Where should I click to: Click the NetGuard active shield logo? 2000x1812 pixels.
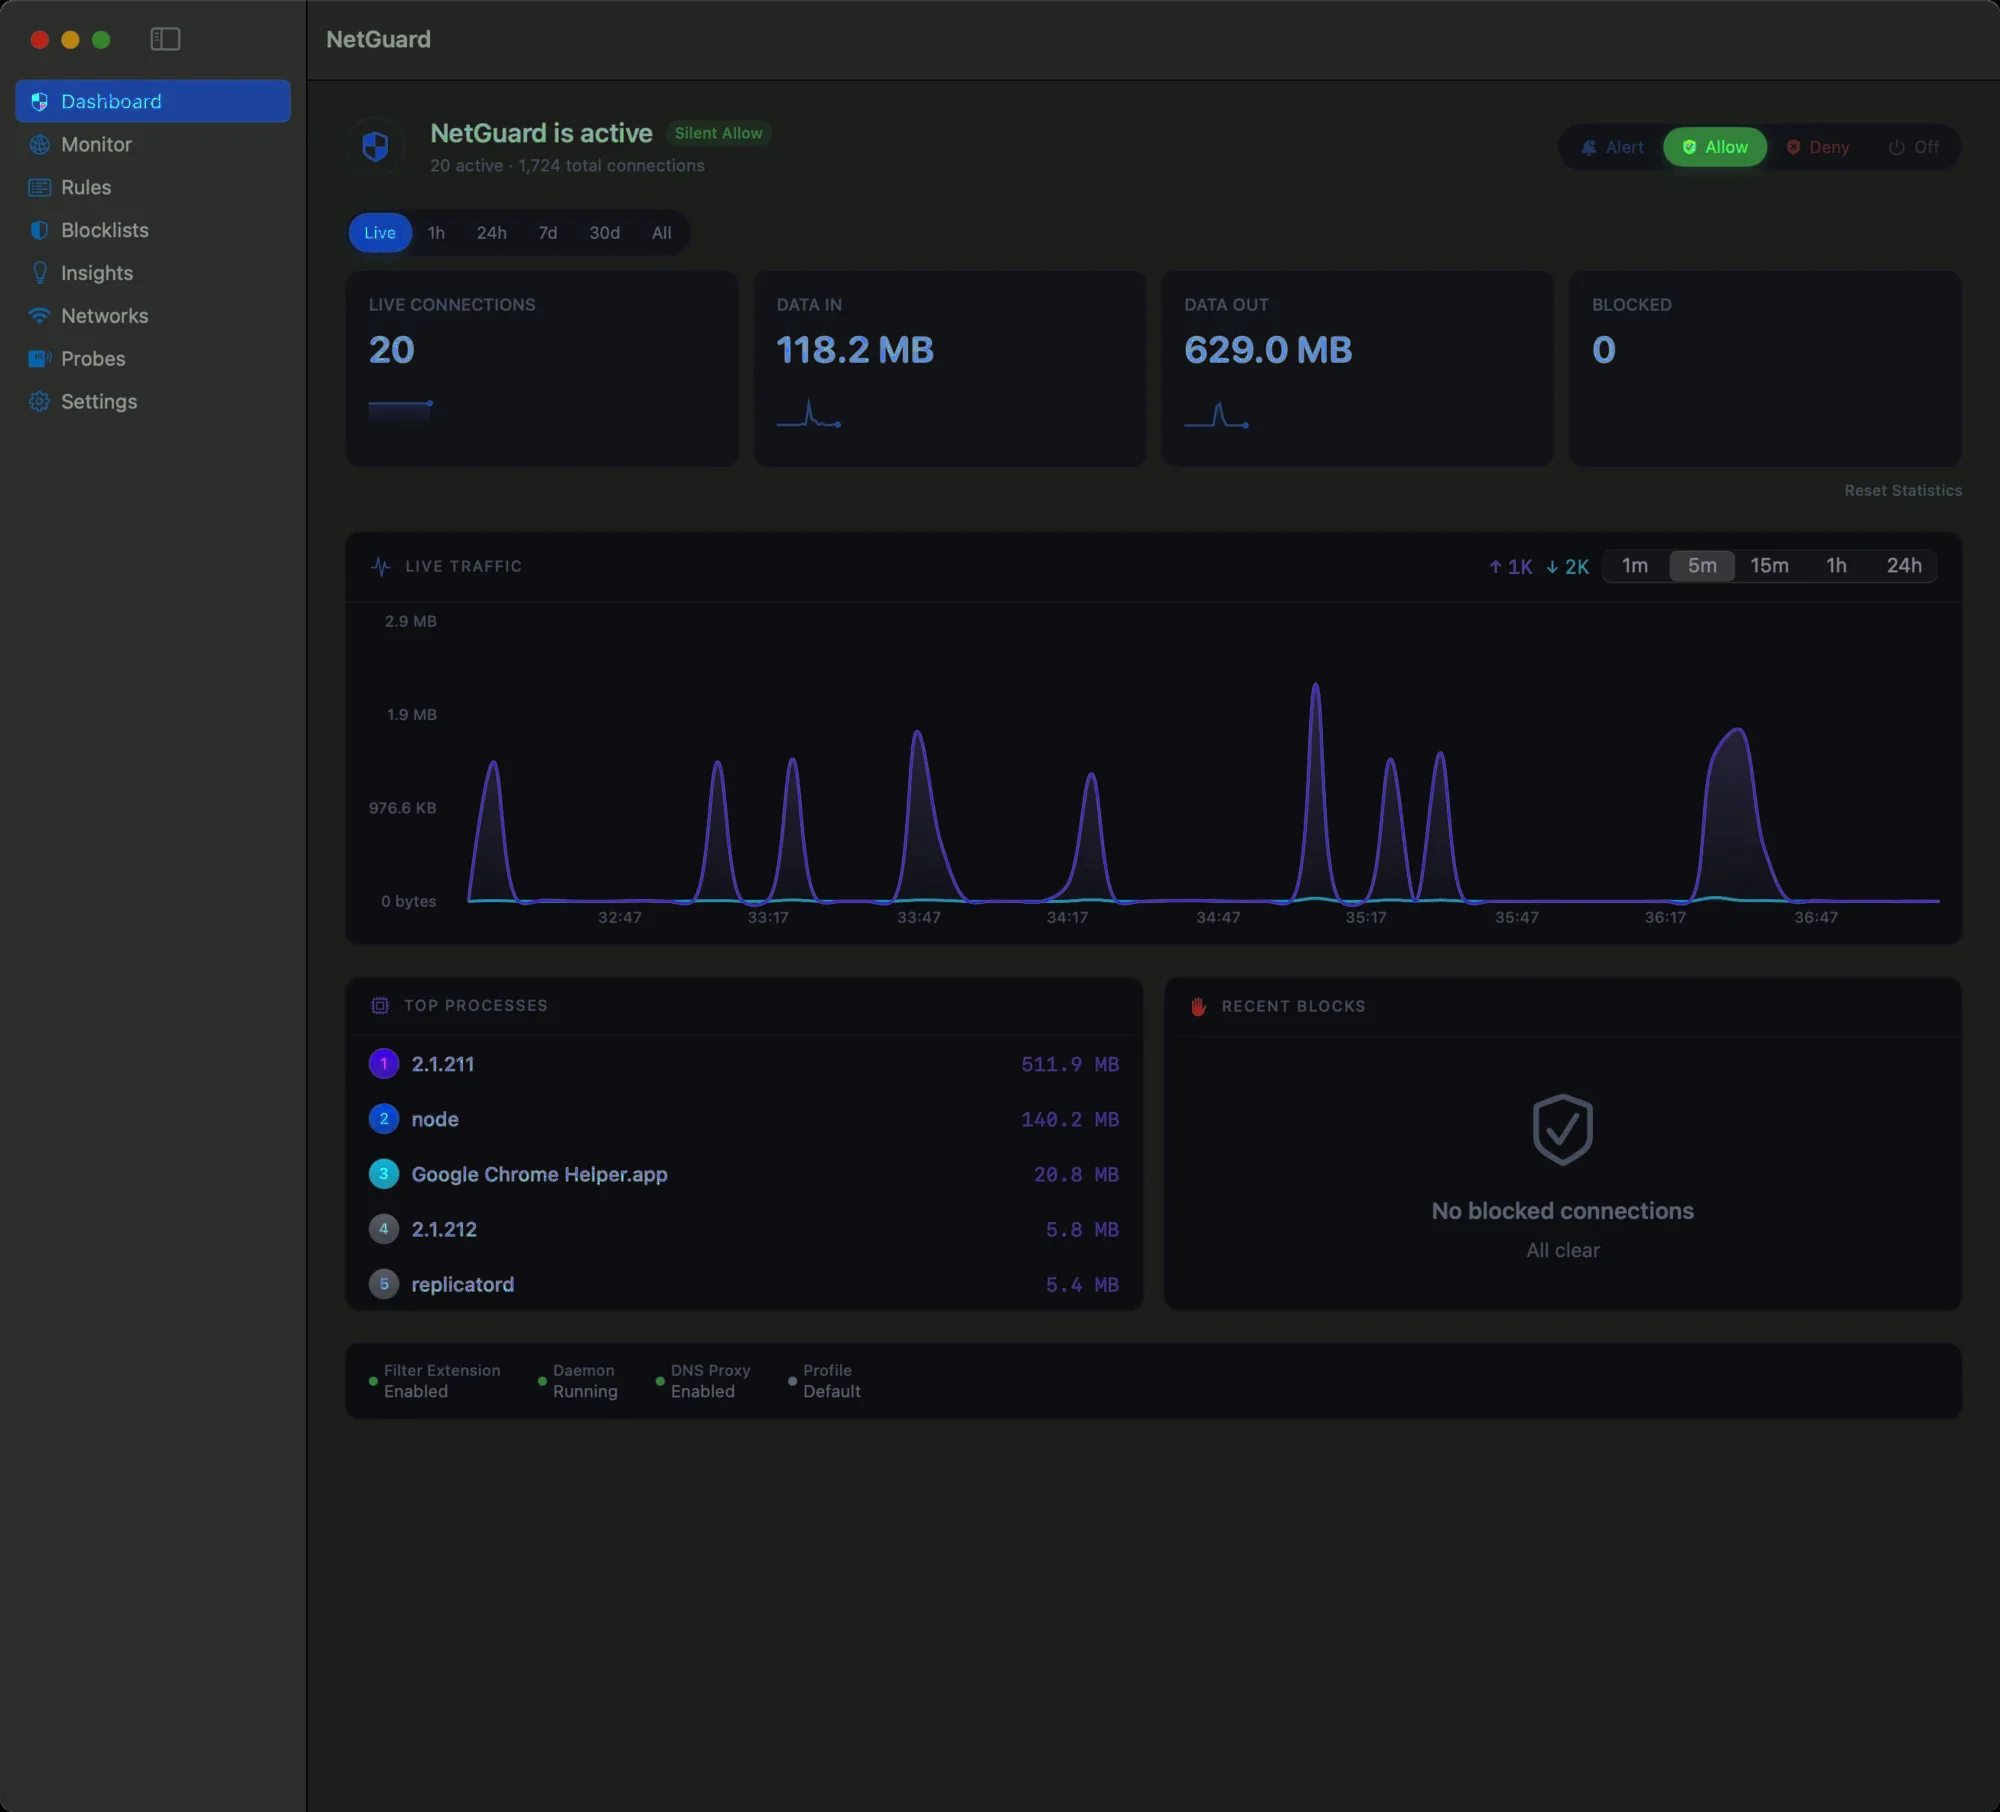pos(375,147)
